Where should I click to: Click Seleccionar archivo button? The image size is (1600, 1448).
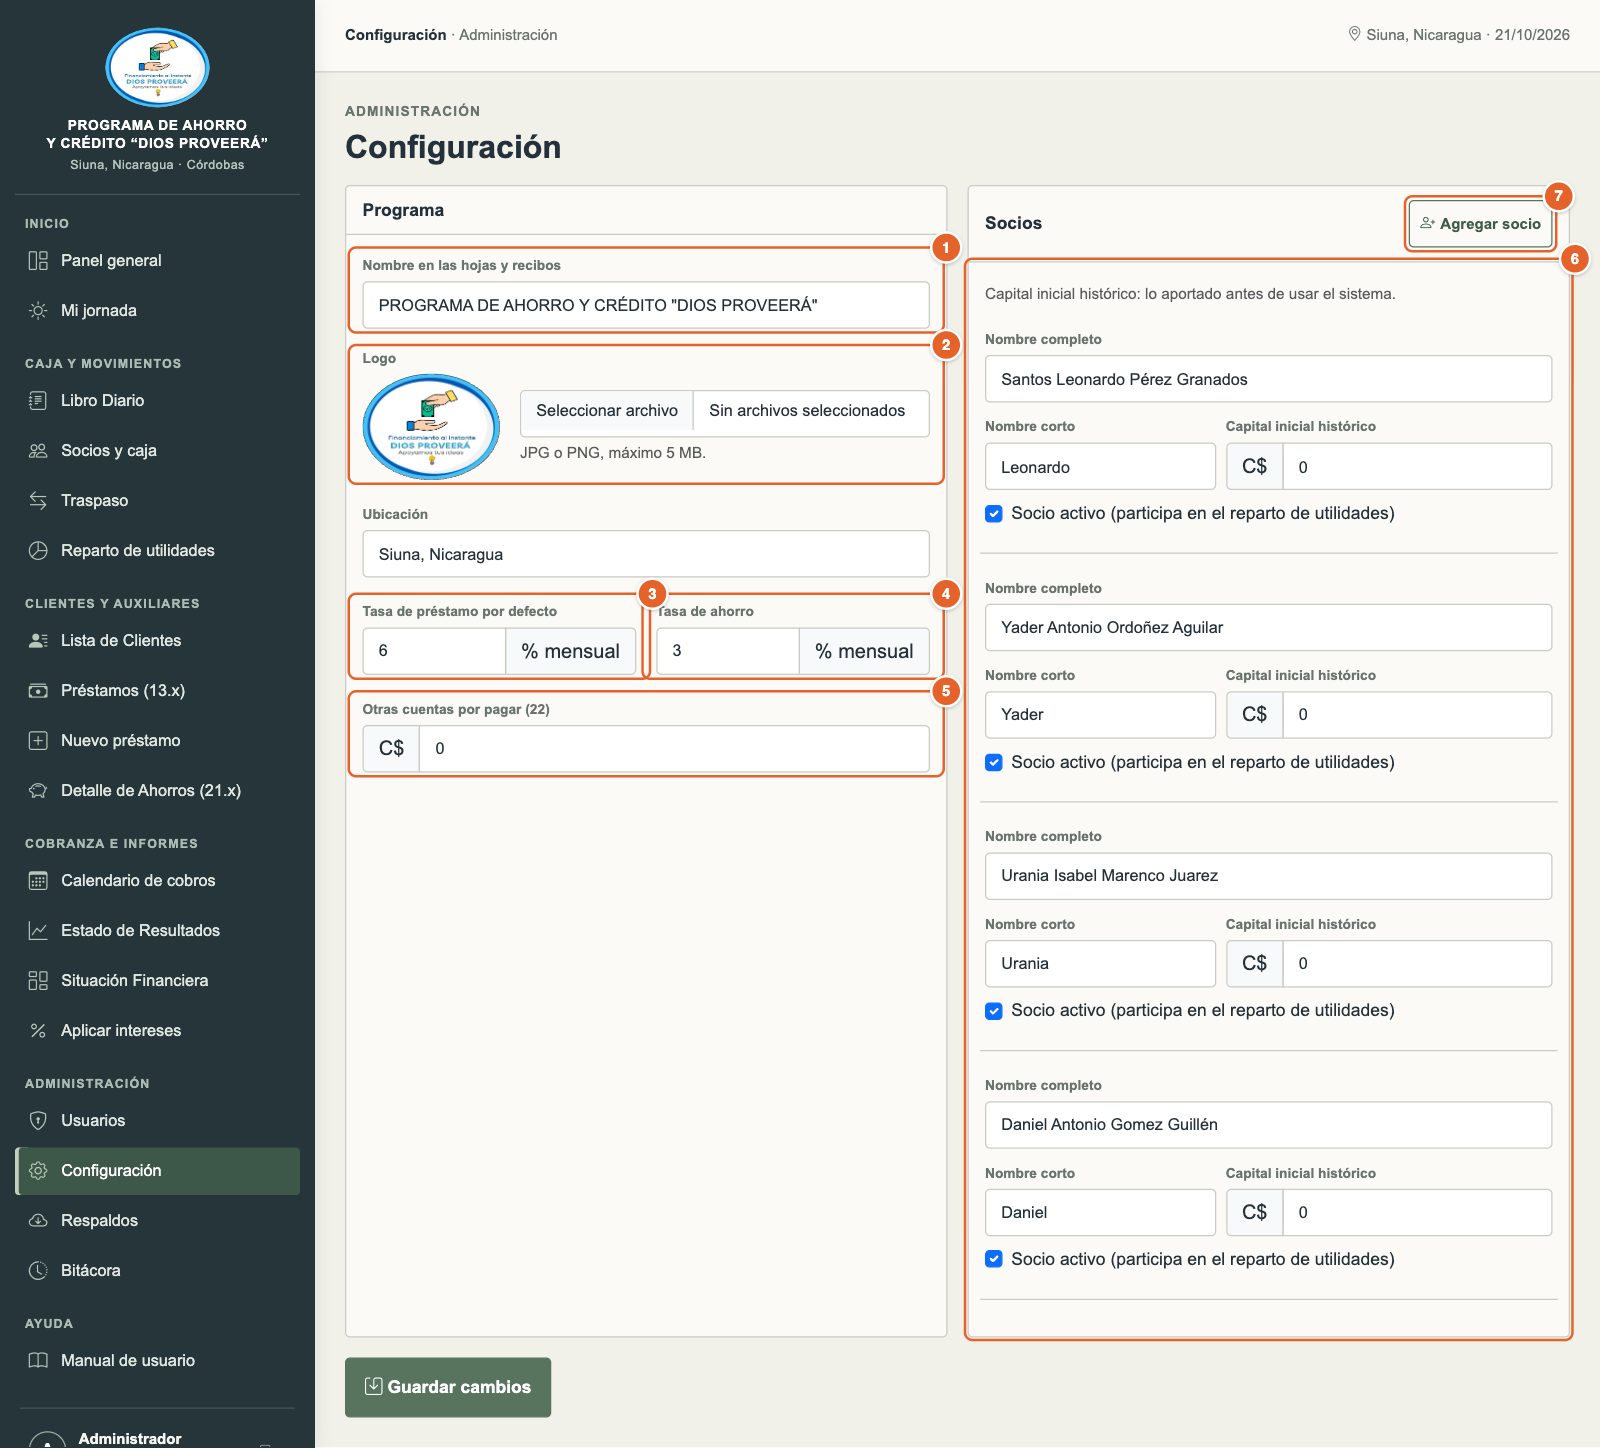[x=607, y=411]
